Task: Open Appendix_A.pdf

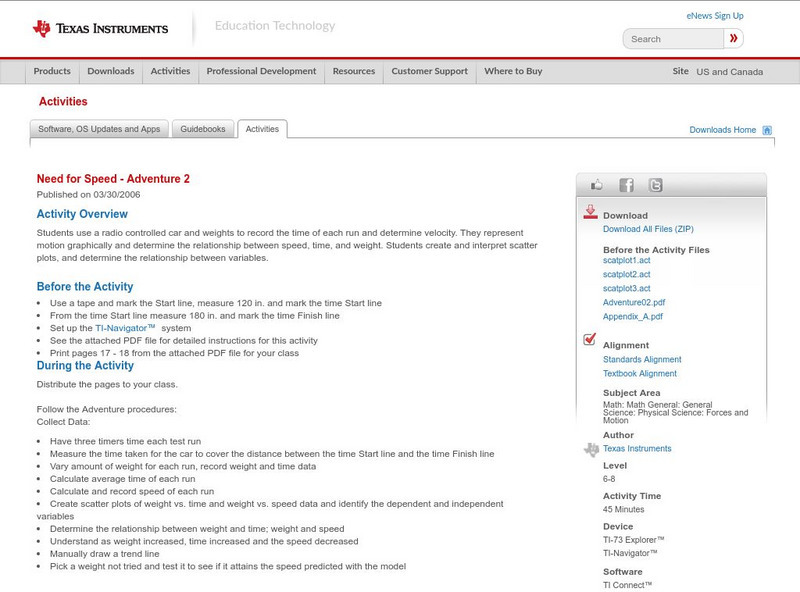Action: 633,316
